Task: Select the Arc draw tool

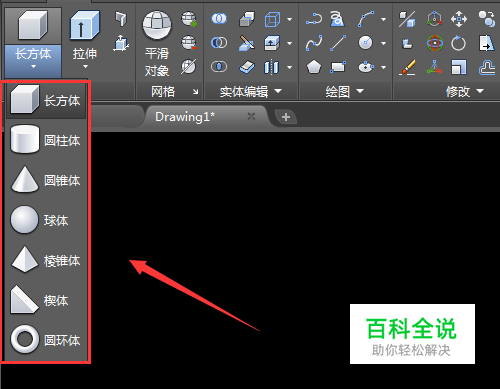Action: [366, 19]
